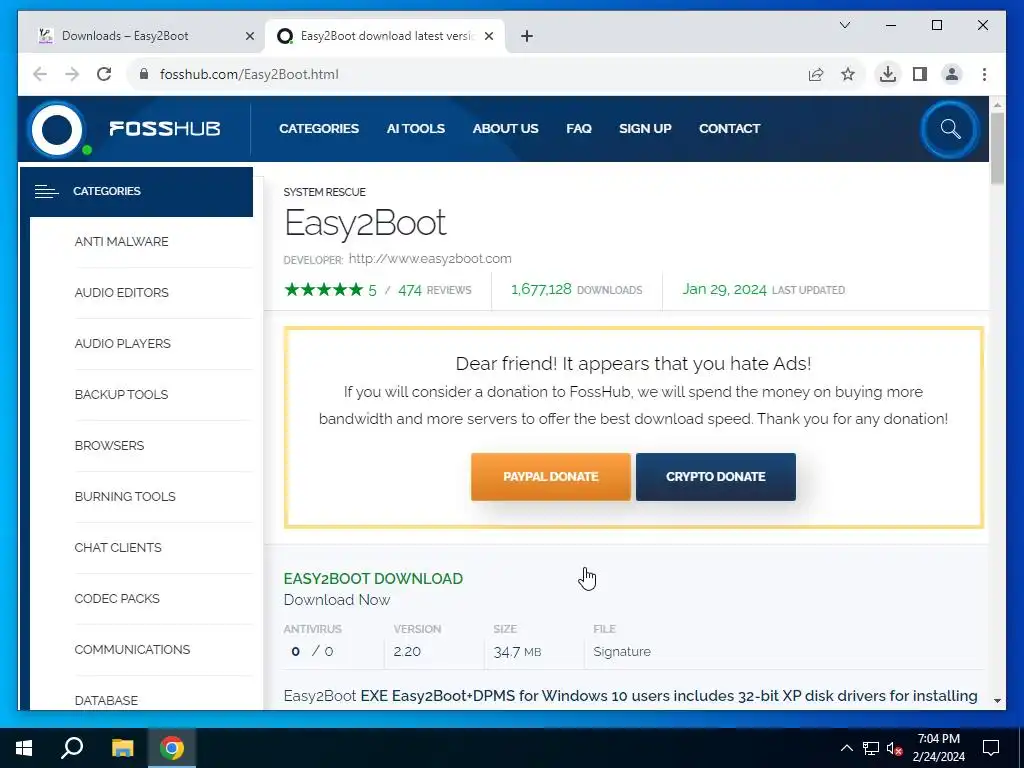Click the network icon in system tray

click(x=871, y=748)
